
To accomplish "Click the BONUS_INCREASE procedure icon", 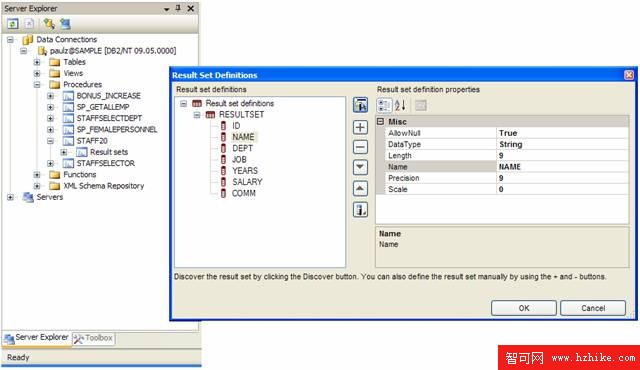I will [x=68, y=96].
